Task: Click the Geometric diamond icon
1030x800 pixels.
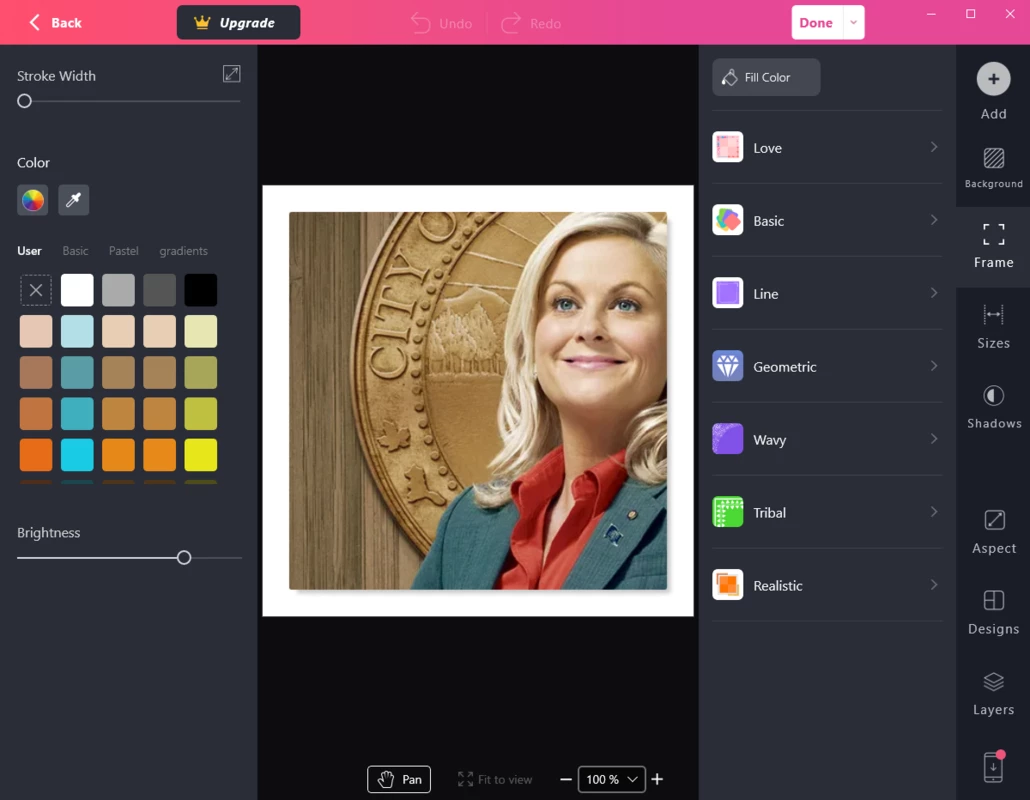Action: (x=728, y=366)
